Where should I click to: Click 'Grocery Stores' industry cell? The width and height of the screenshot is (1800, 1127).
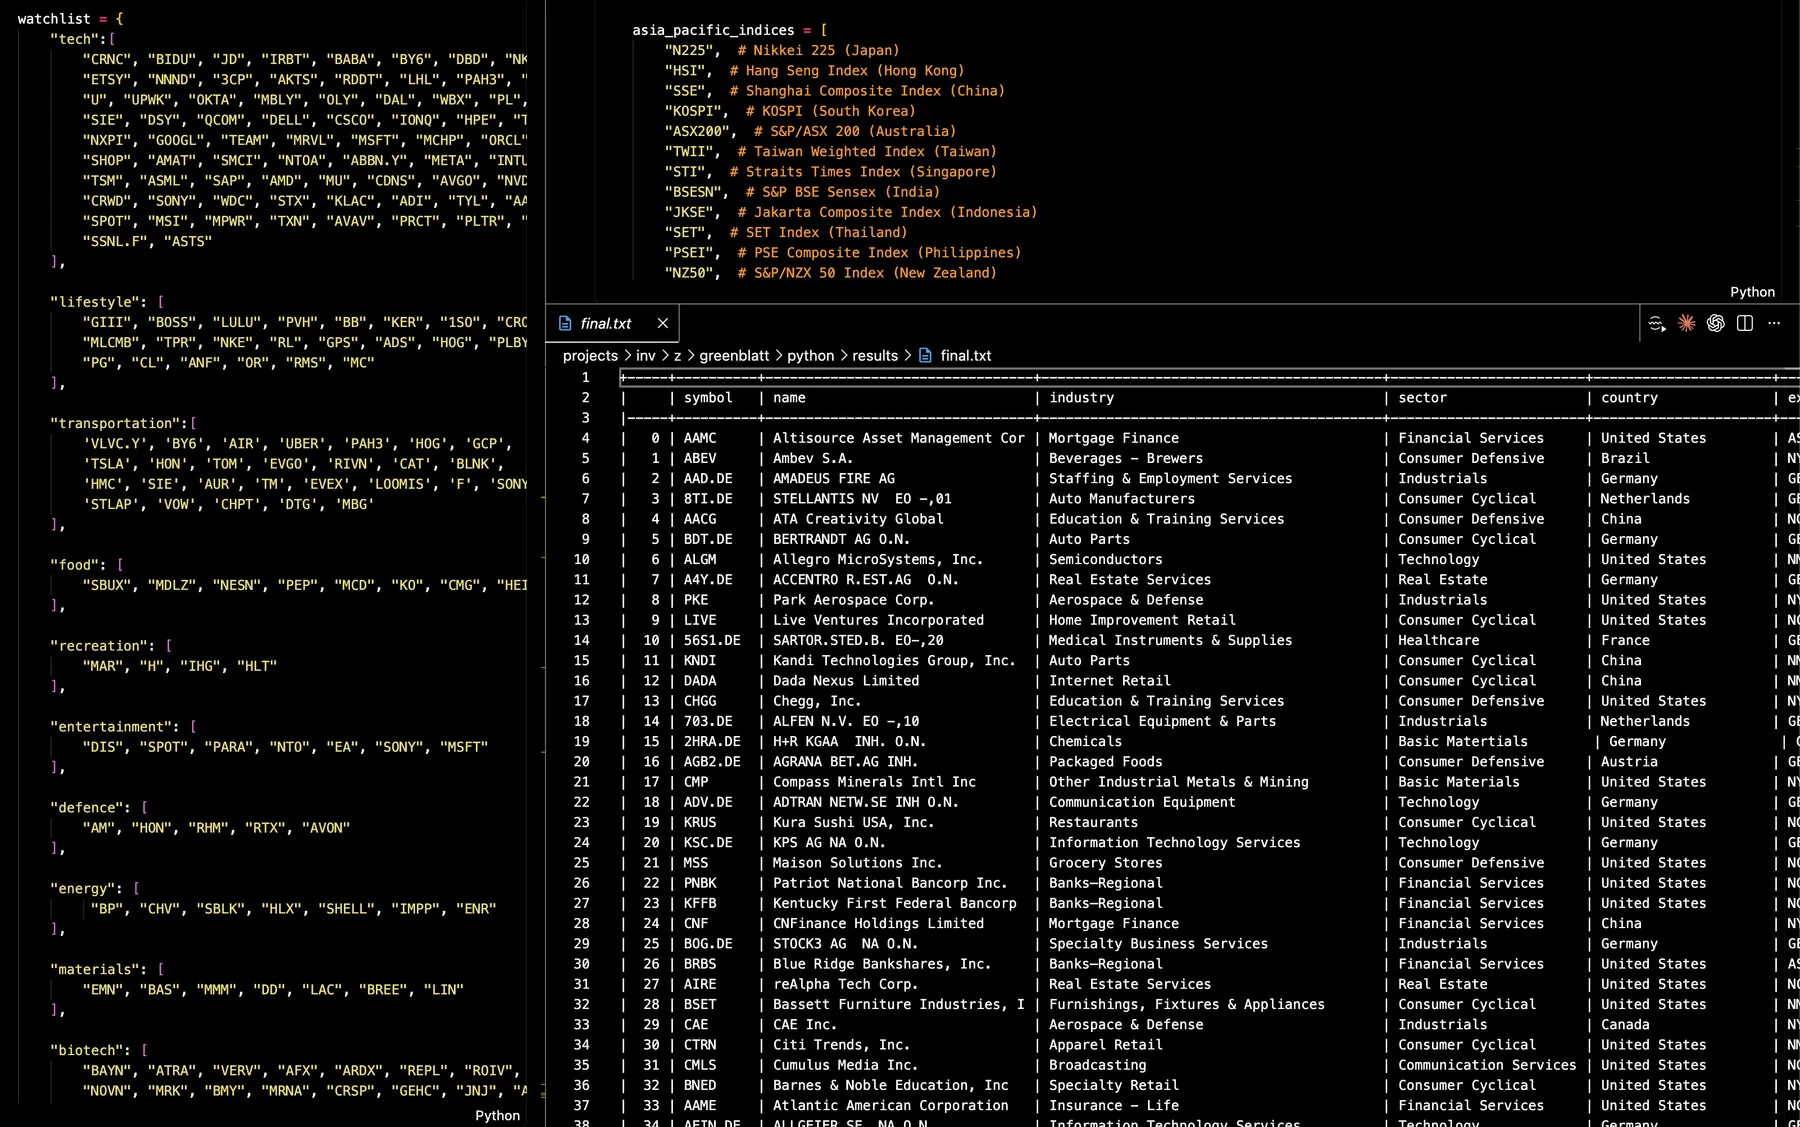pos(1106,862)
